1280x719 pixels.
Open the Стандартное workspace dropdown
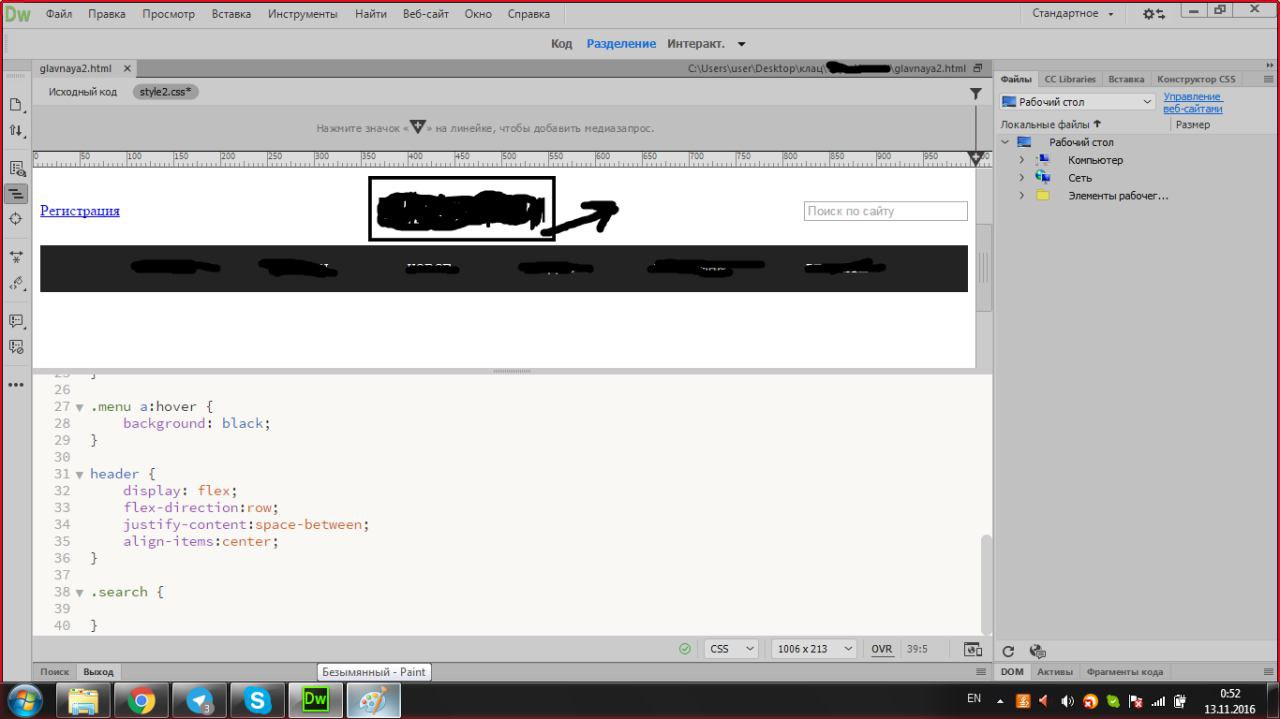1073,14
